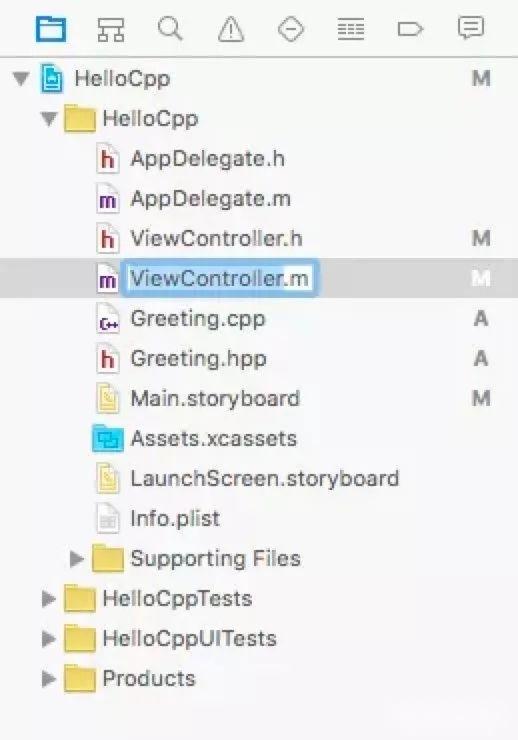The width and height of the screenshot is (518, 740).
Task: Open the Project navigator folder icon
Action: pos(51,29)
